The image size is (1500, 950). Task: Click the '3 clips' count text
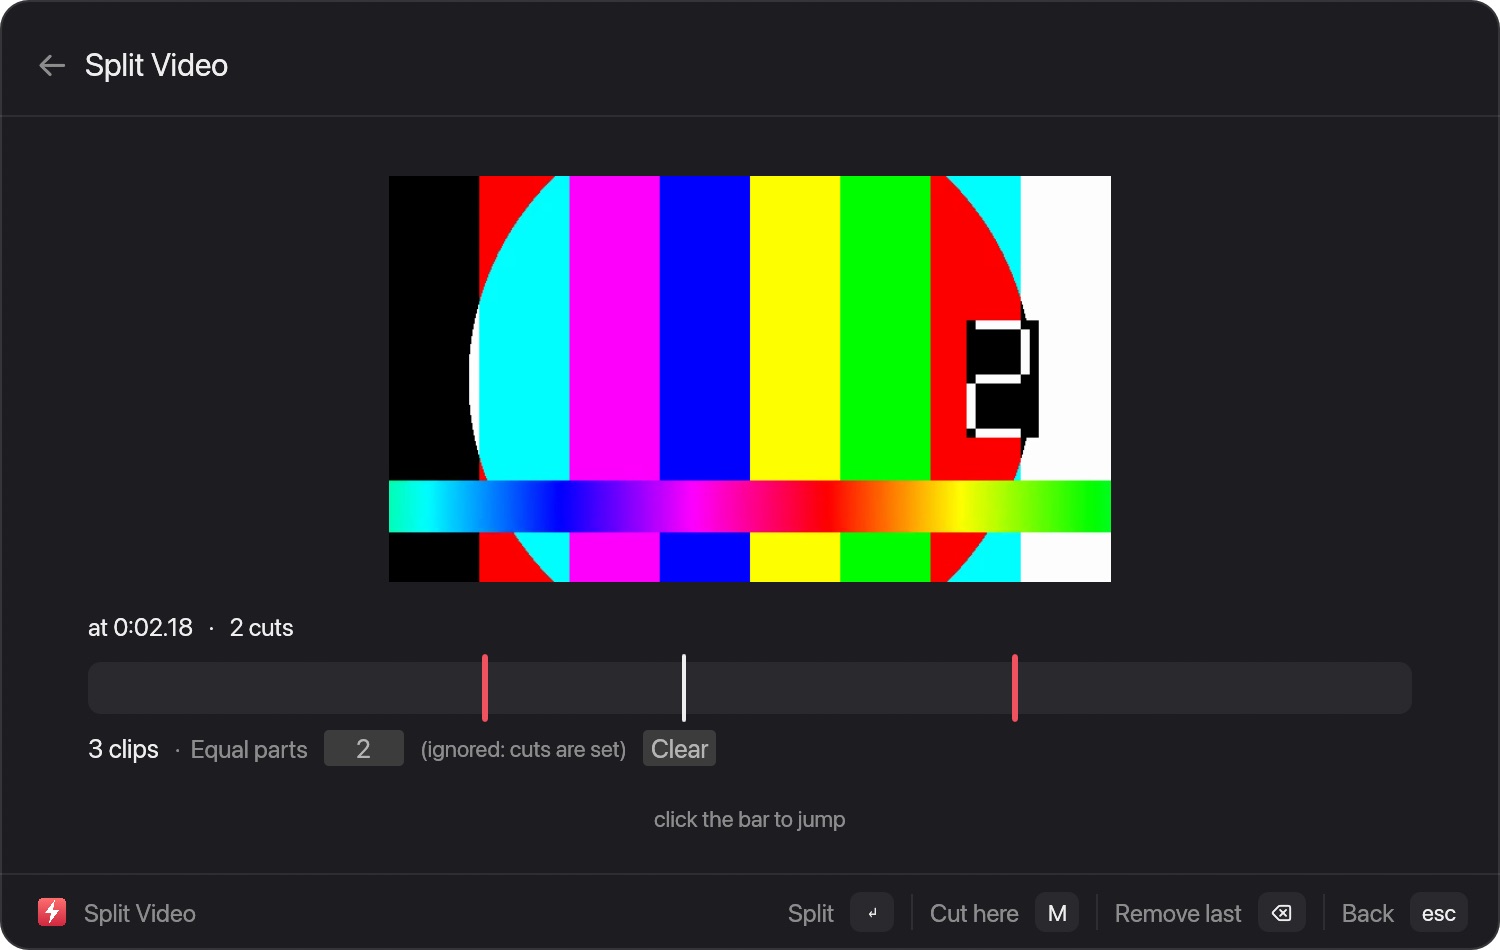(124, 749)
